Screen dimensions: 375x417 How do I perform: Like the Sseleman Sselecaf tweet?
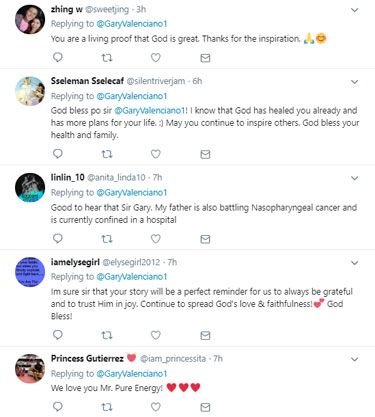click(x=156, y=154)
